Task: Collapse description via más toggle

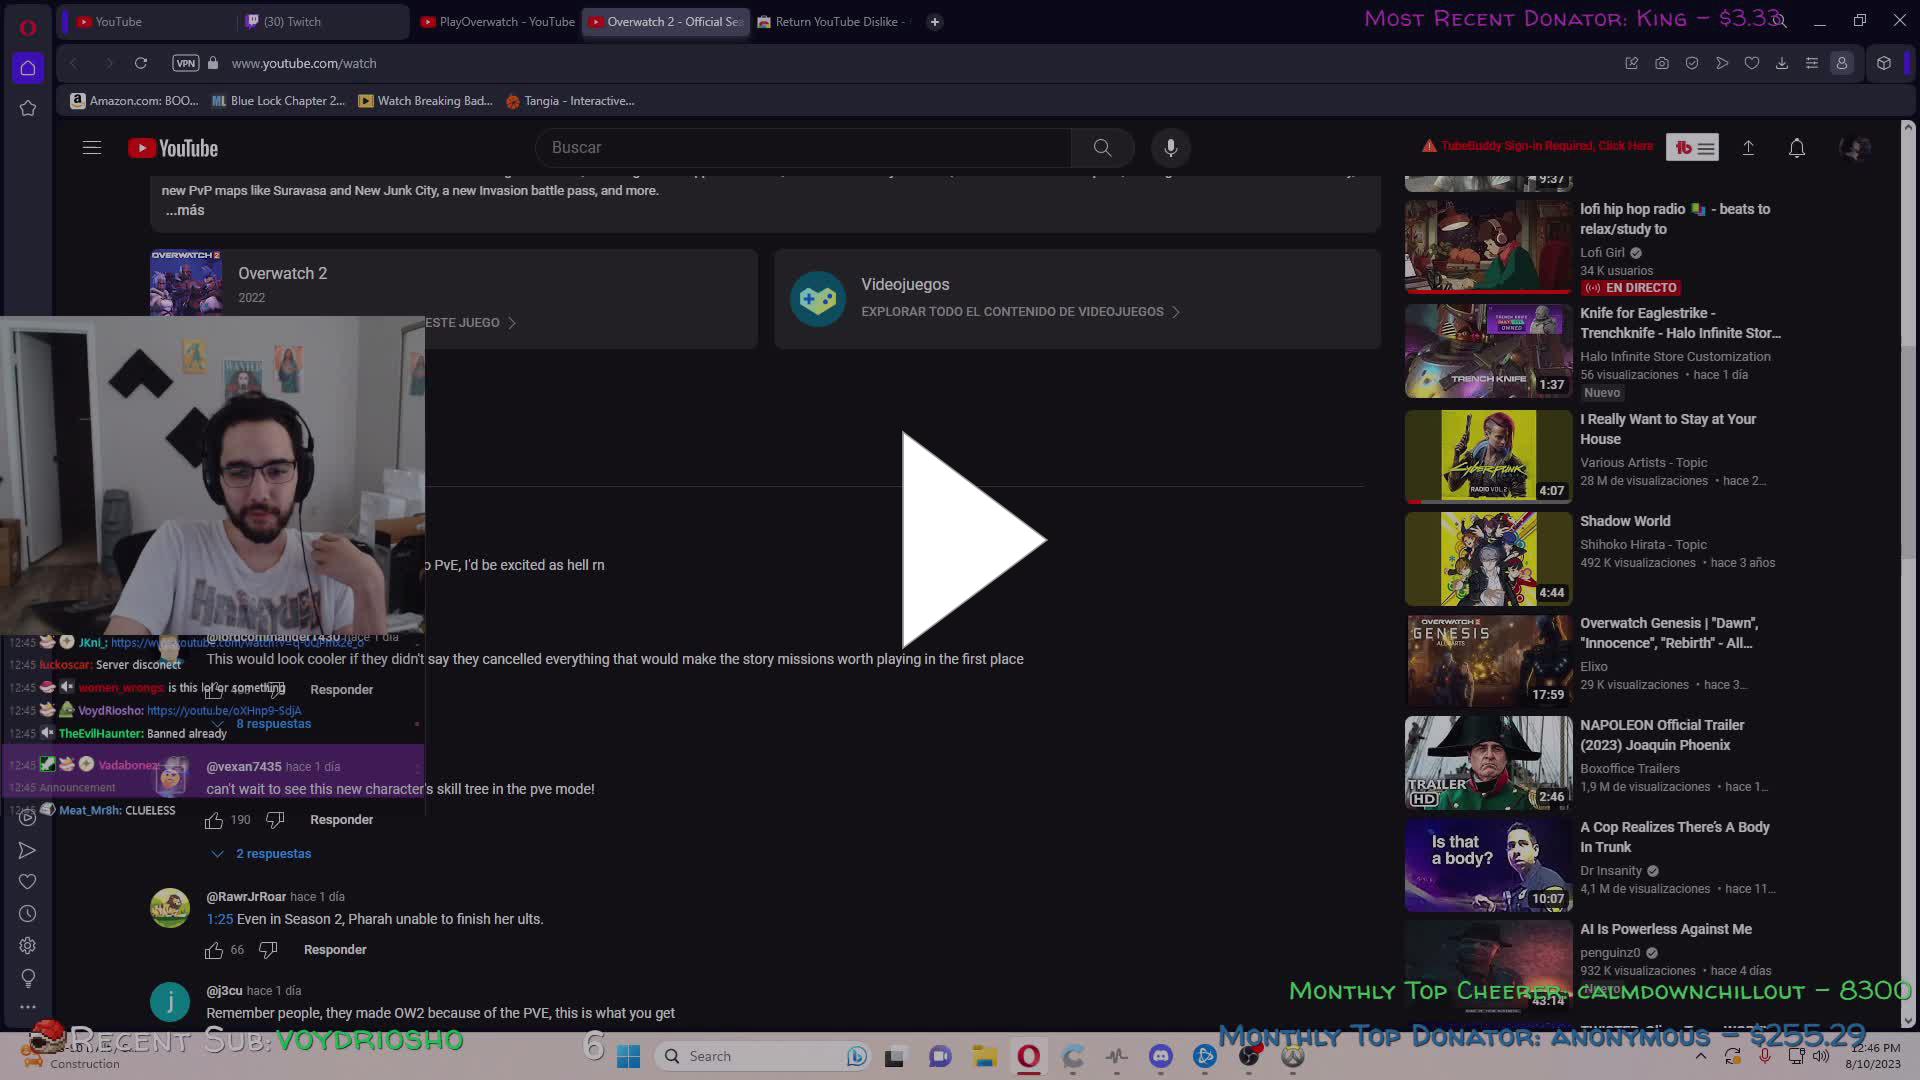Action: [185, 210]
